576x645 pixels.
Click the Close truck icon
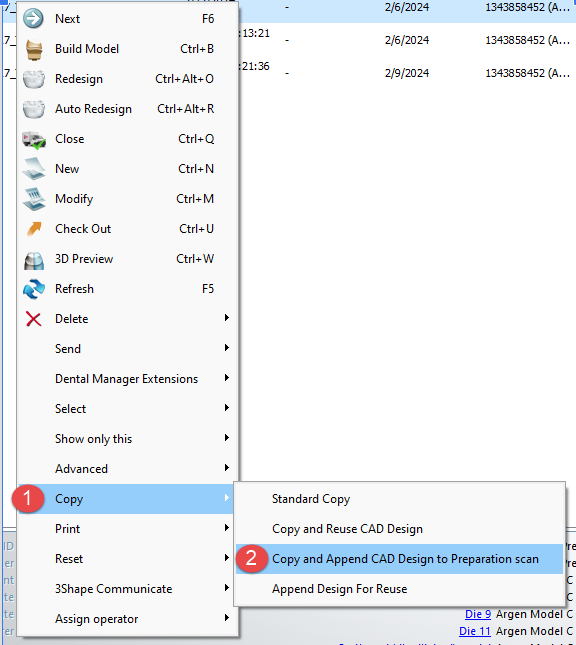pos(34,140)
